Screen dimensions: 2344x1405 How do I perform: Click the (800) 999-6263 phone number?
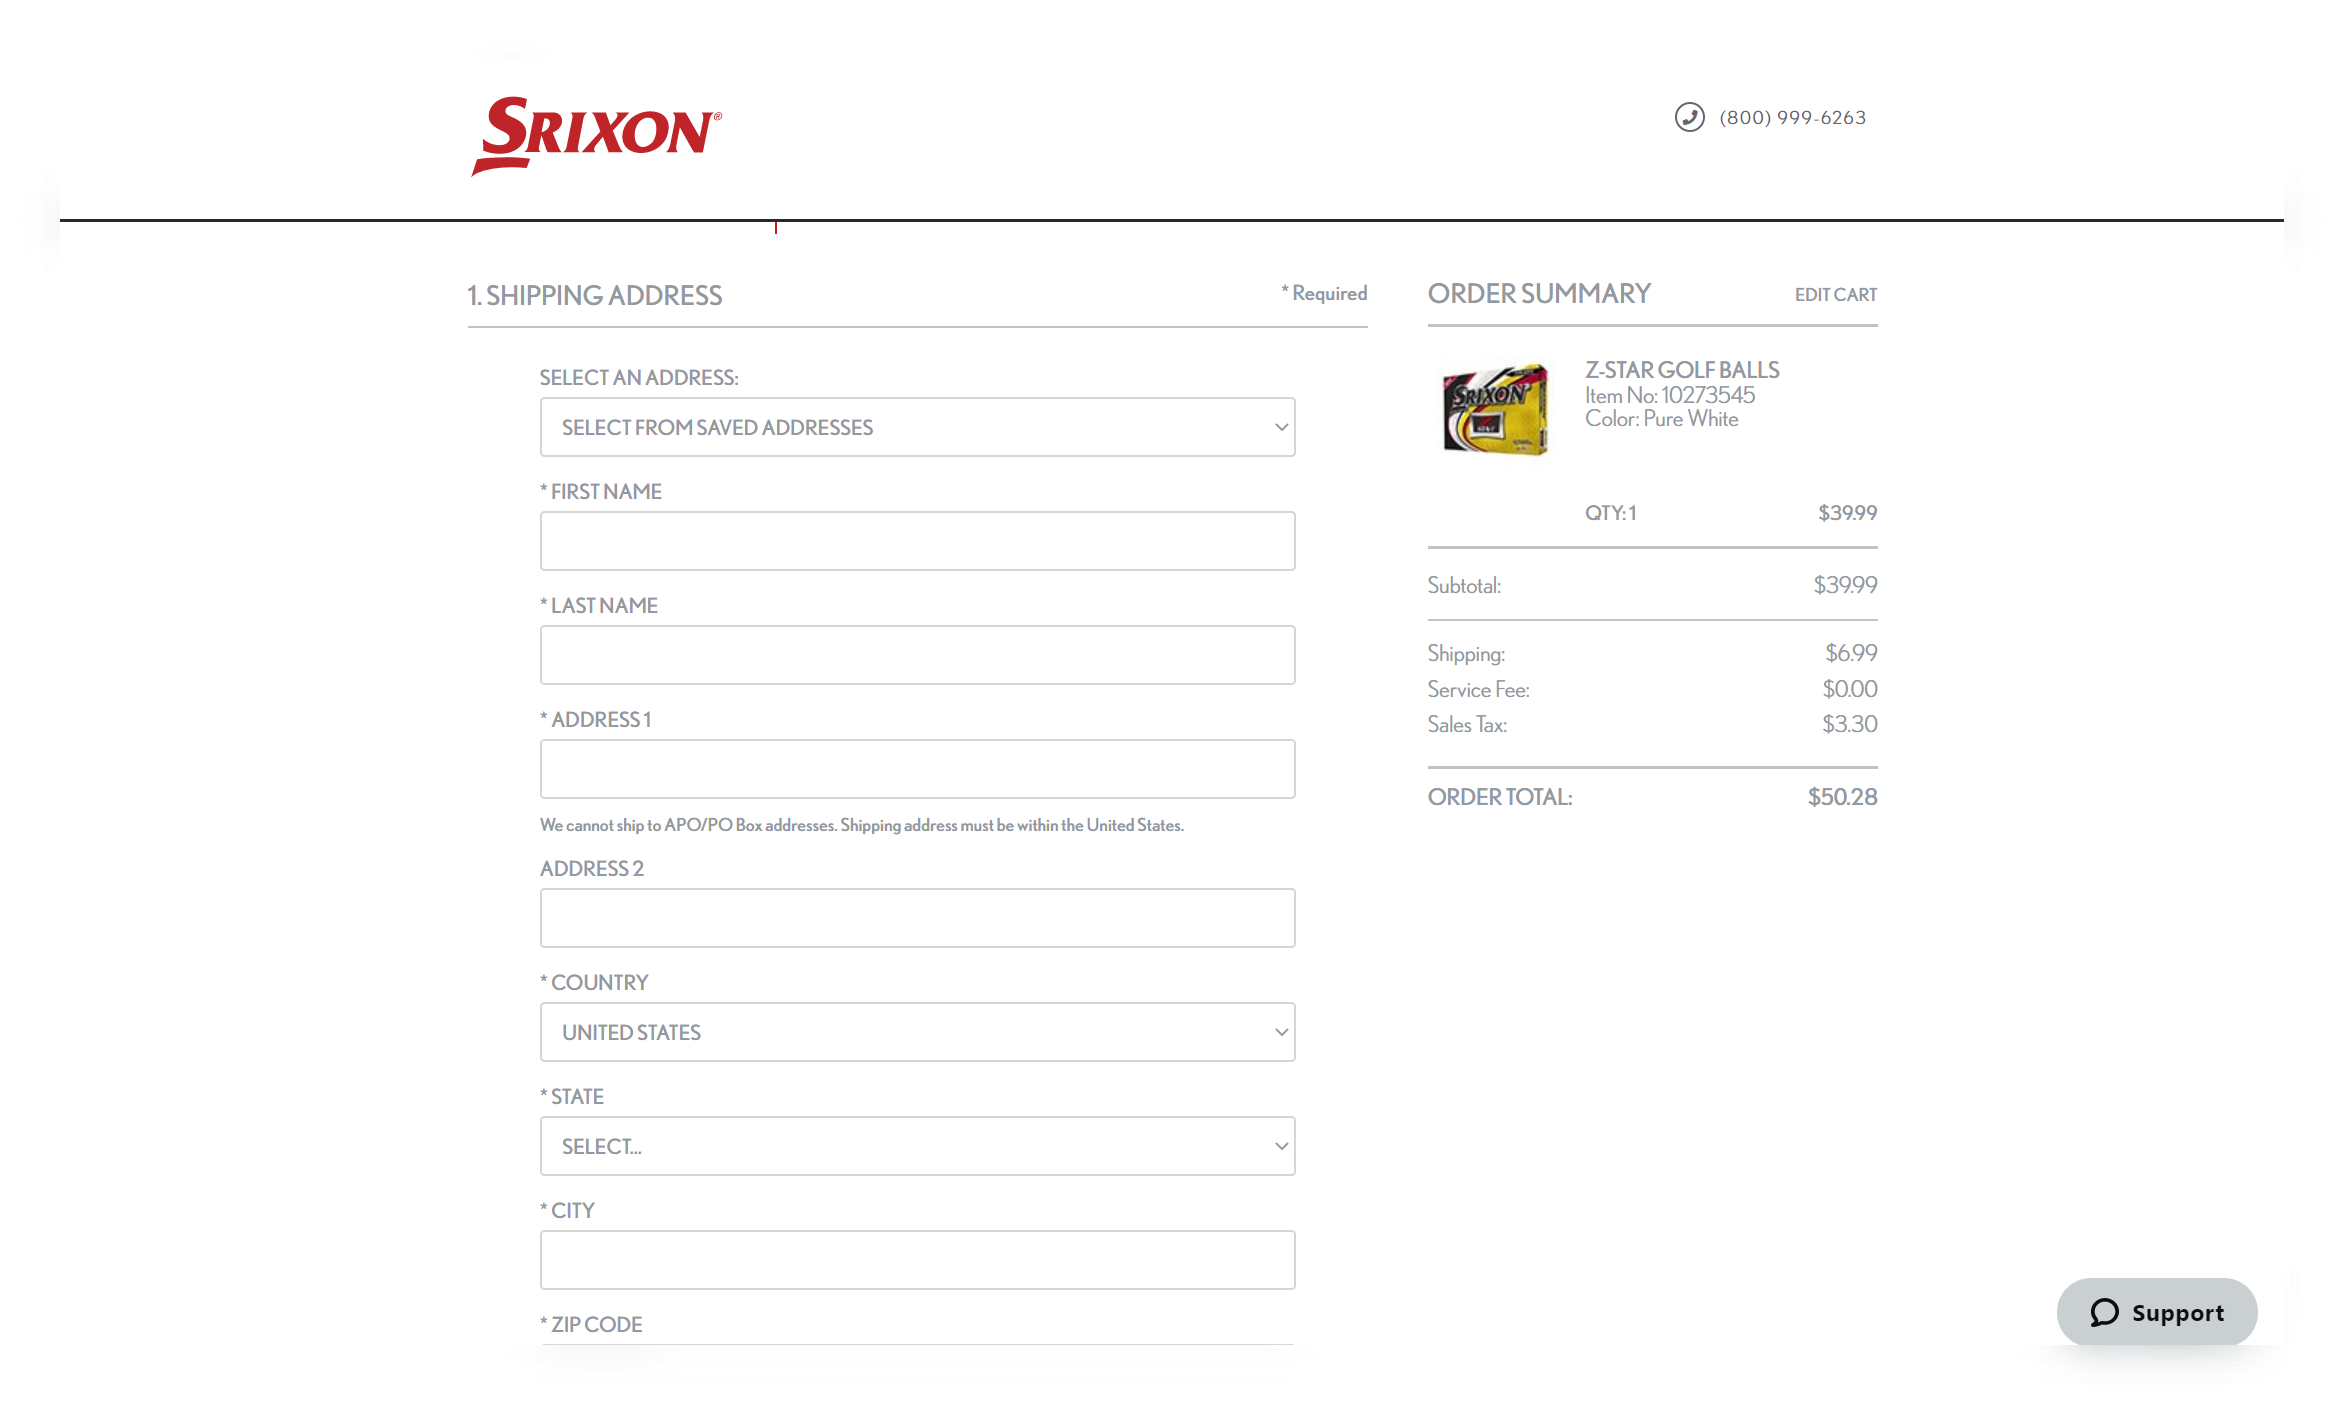tap(1792, 118)
